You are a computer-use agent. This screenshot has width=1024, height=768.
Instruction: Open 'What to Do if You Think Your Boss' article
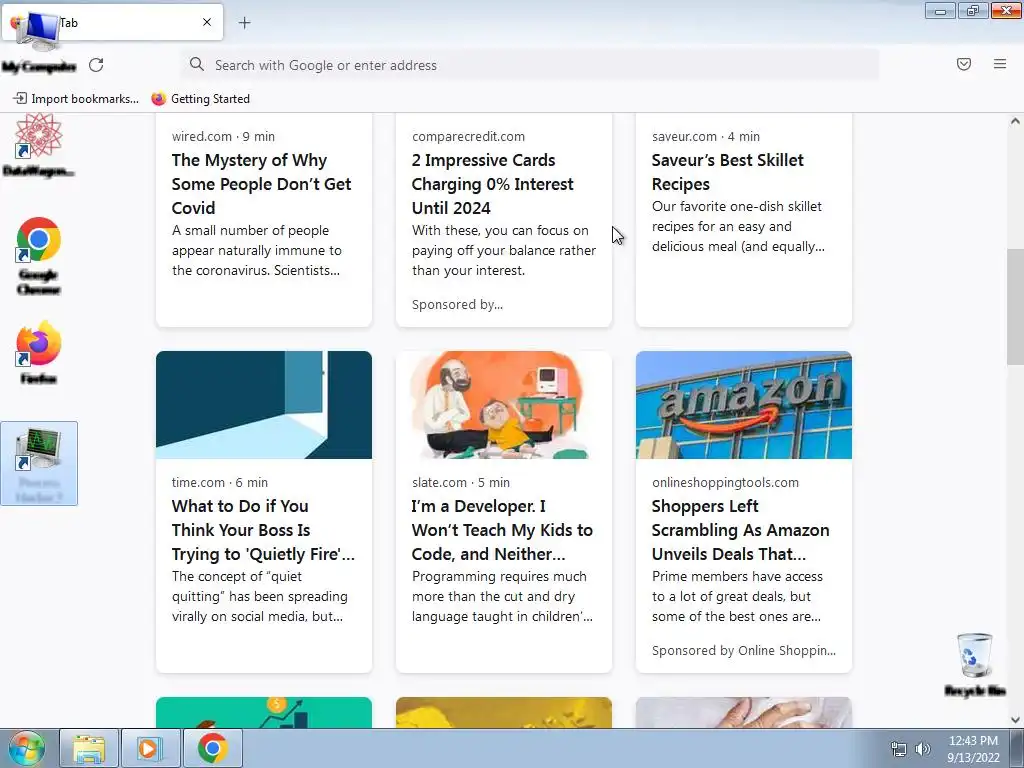[x=263, y=530]
